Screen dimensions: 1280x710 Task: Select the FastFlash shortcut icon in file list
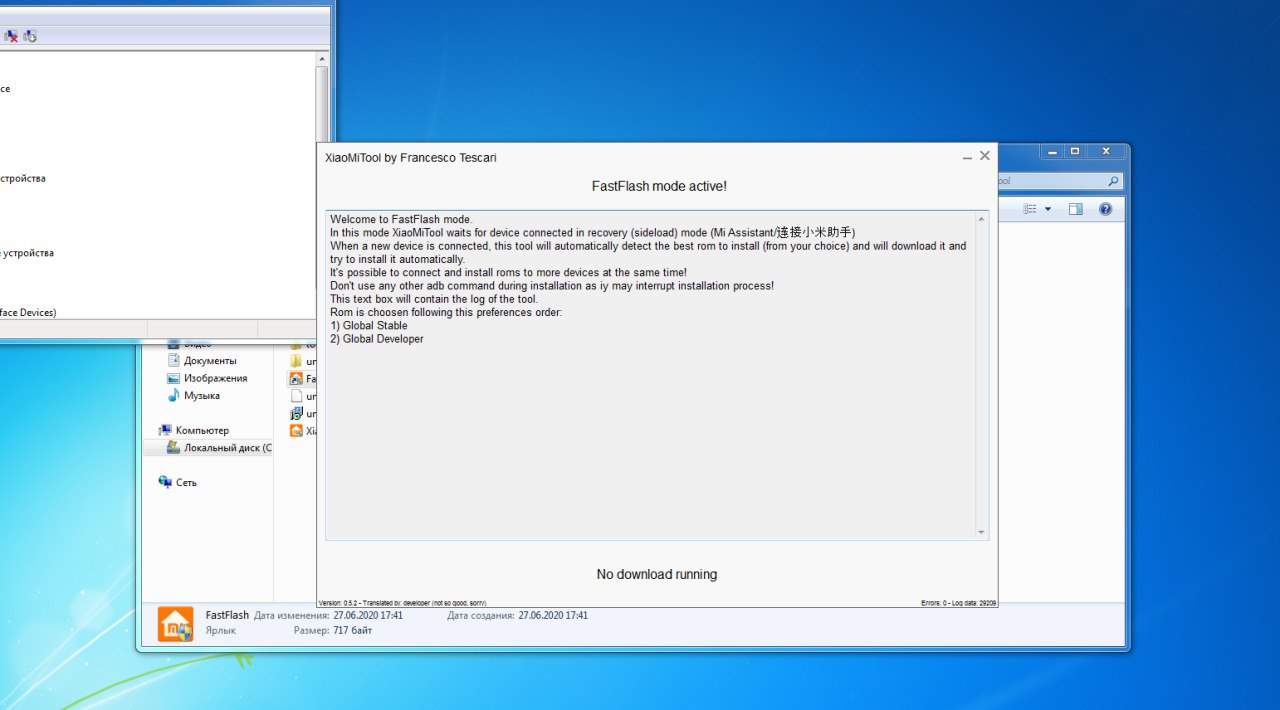point(296,379)
